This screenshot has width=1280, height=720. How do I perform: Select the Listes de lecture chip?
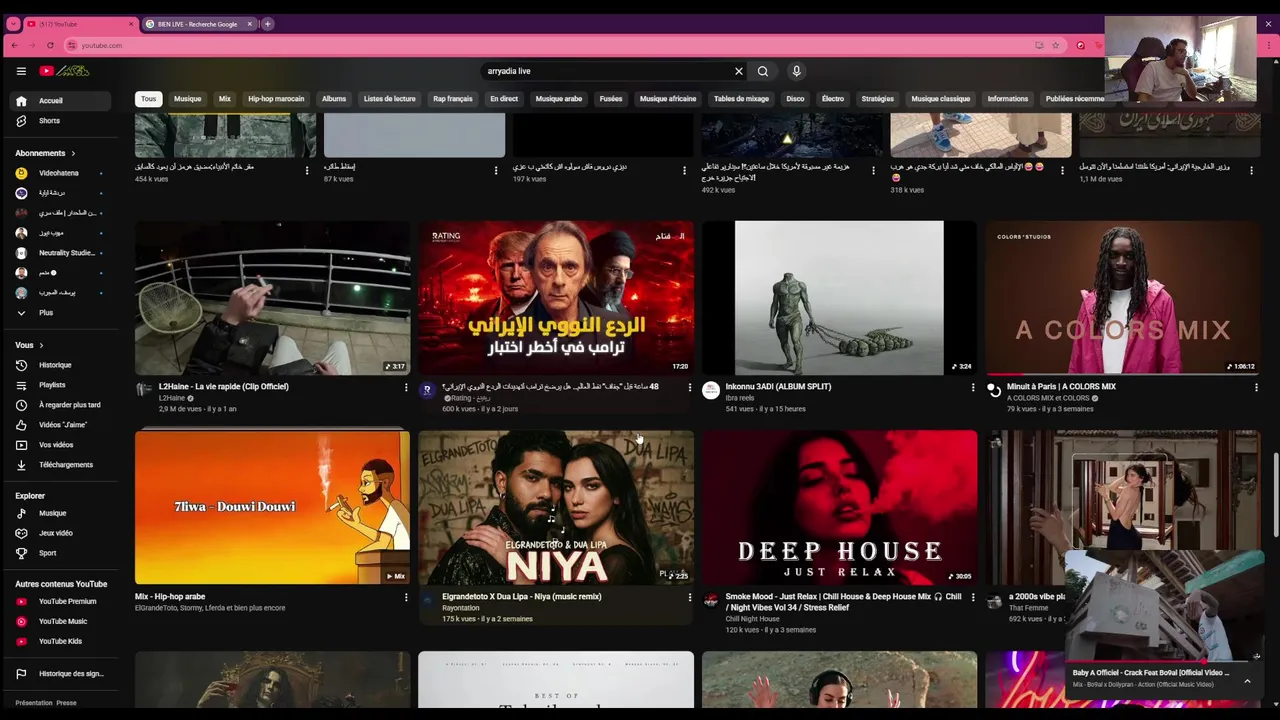tap(390, 99)
